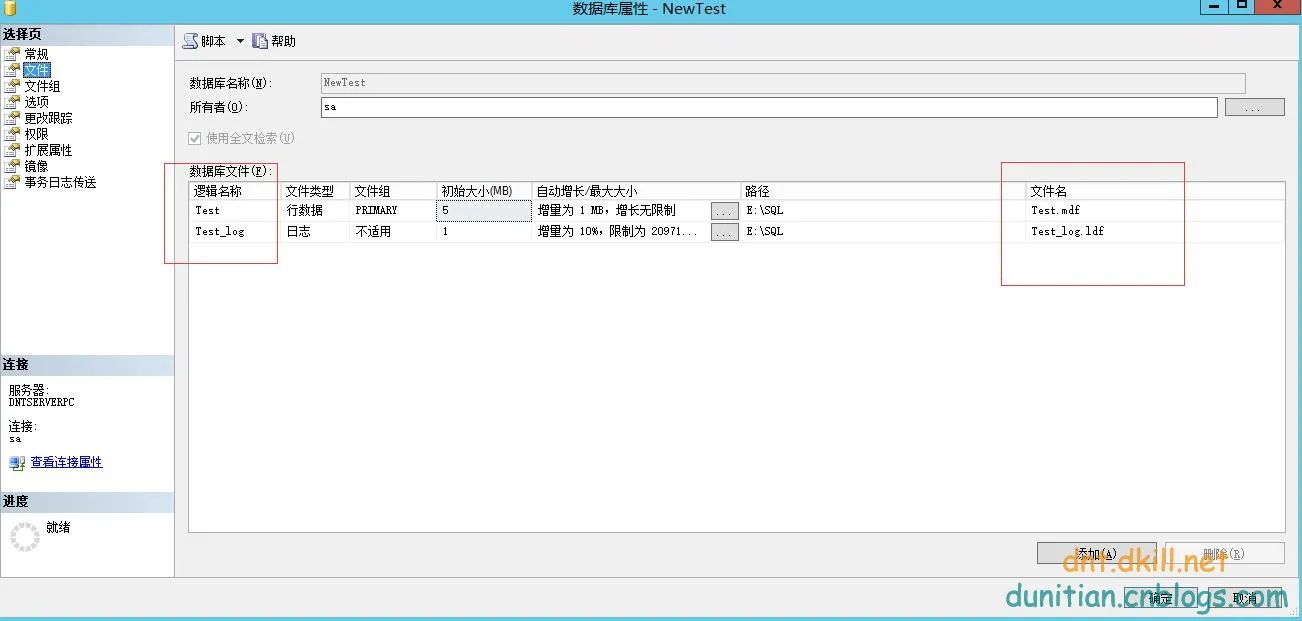Open the 事务日志传送 page
Viewport: 1302px width, 621px height.
tap(60, 182)
